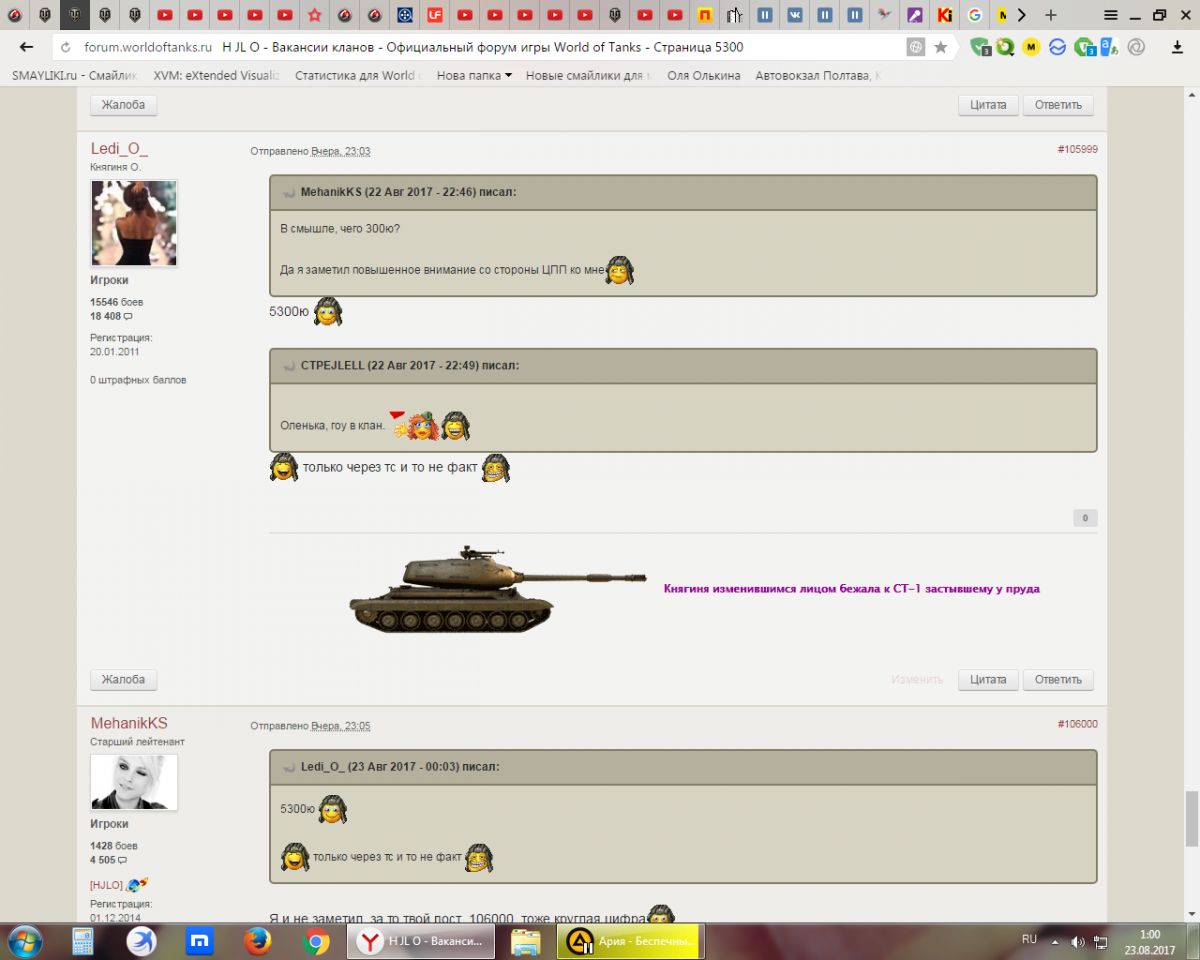Screen dimensions: 1200x960
Task: Click Жалоба button below the tank signature
Action: 124,680
